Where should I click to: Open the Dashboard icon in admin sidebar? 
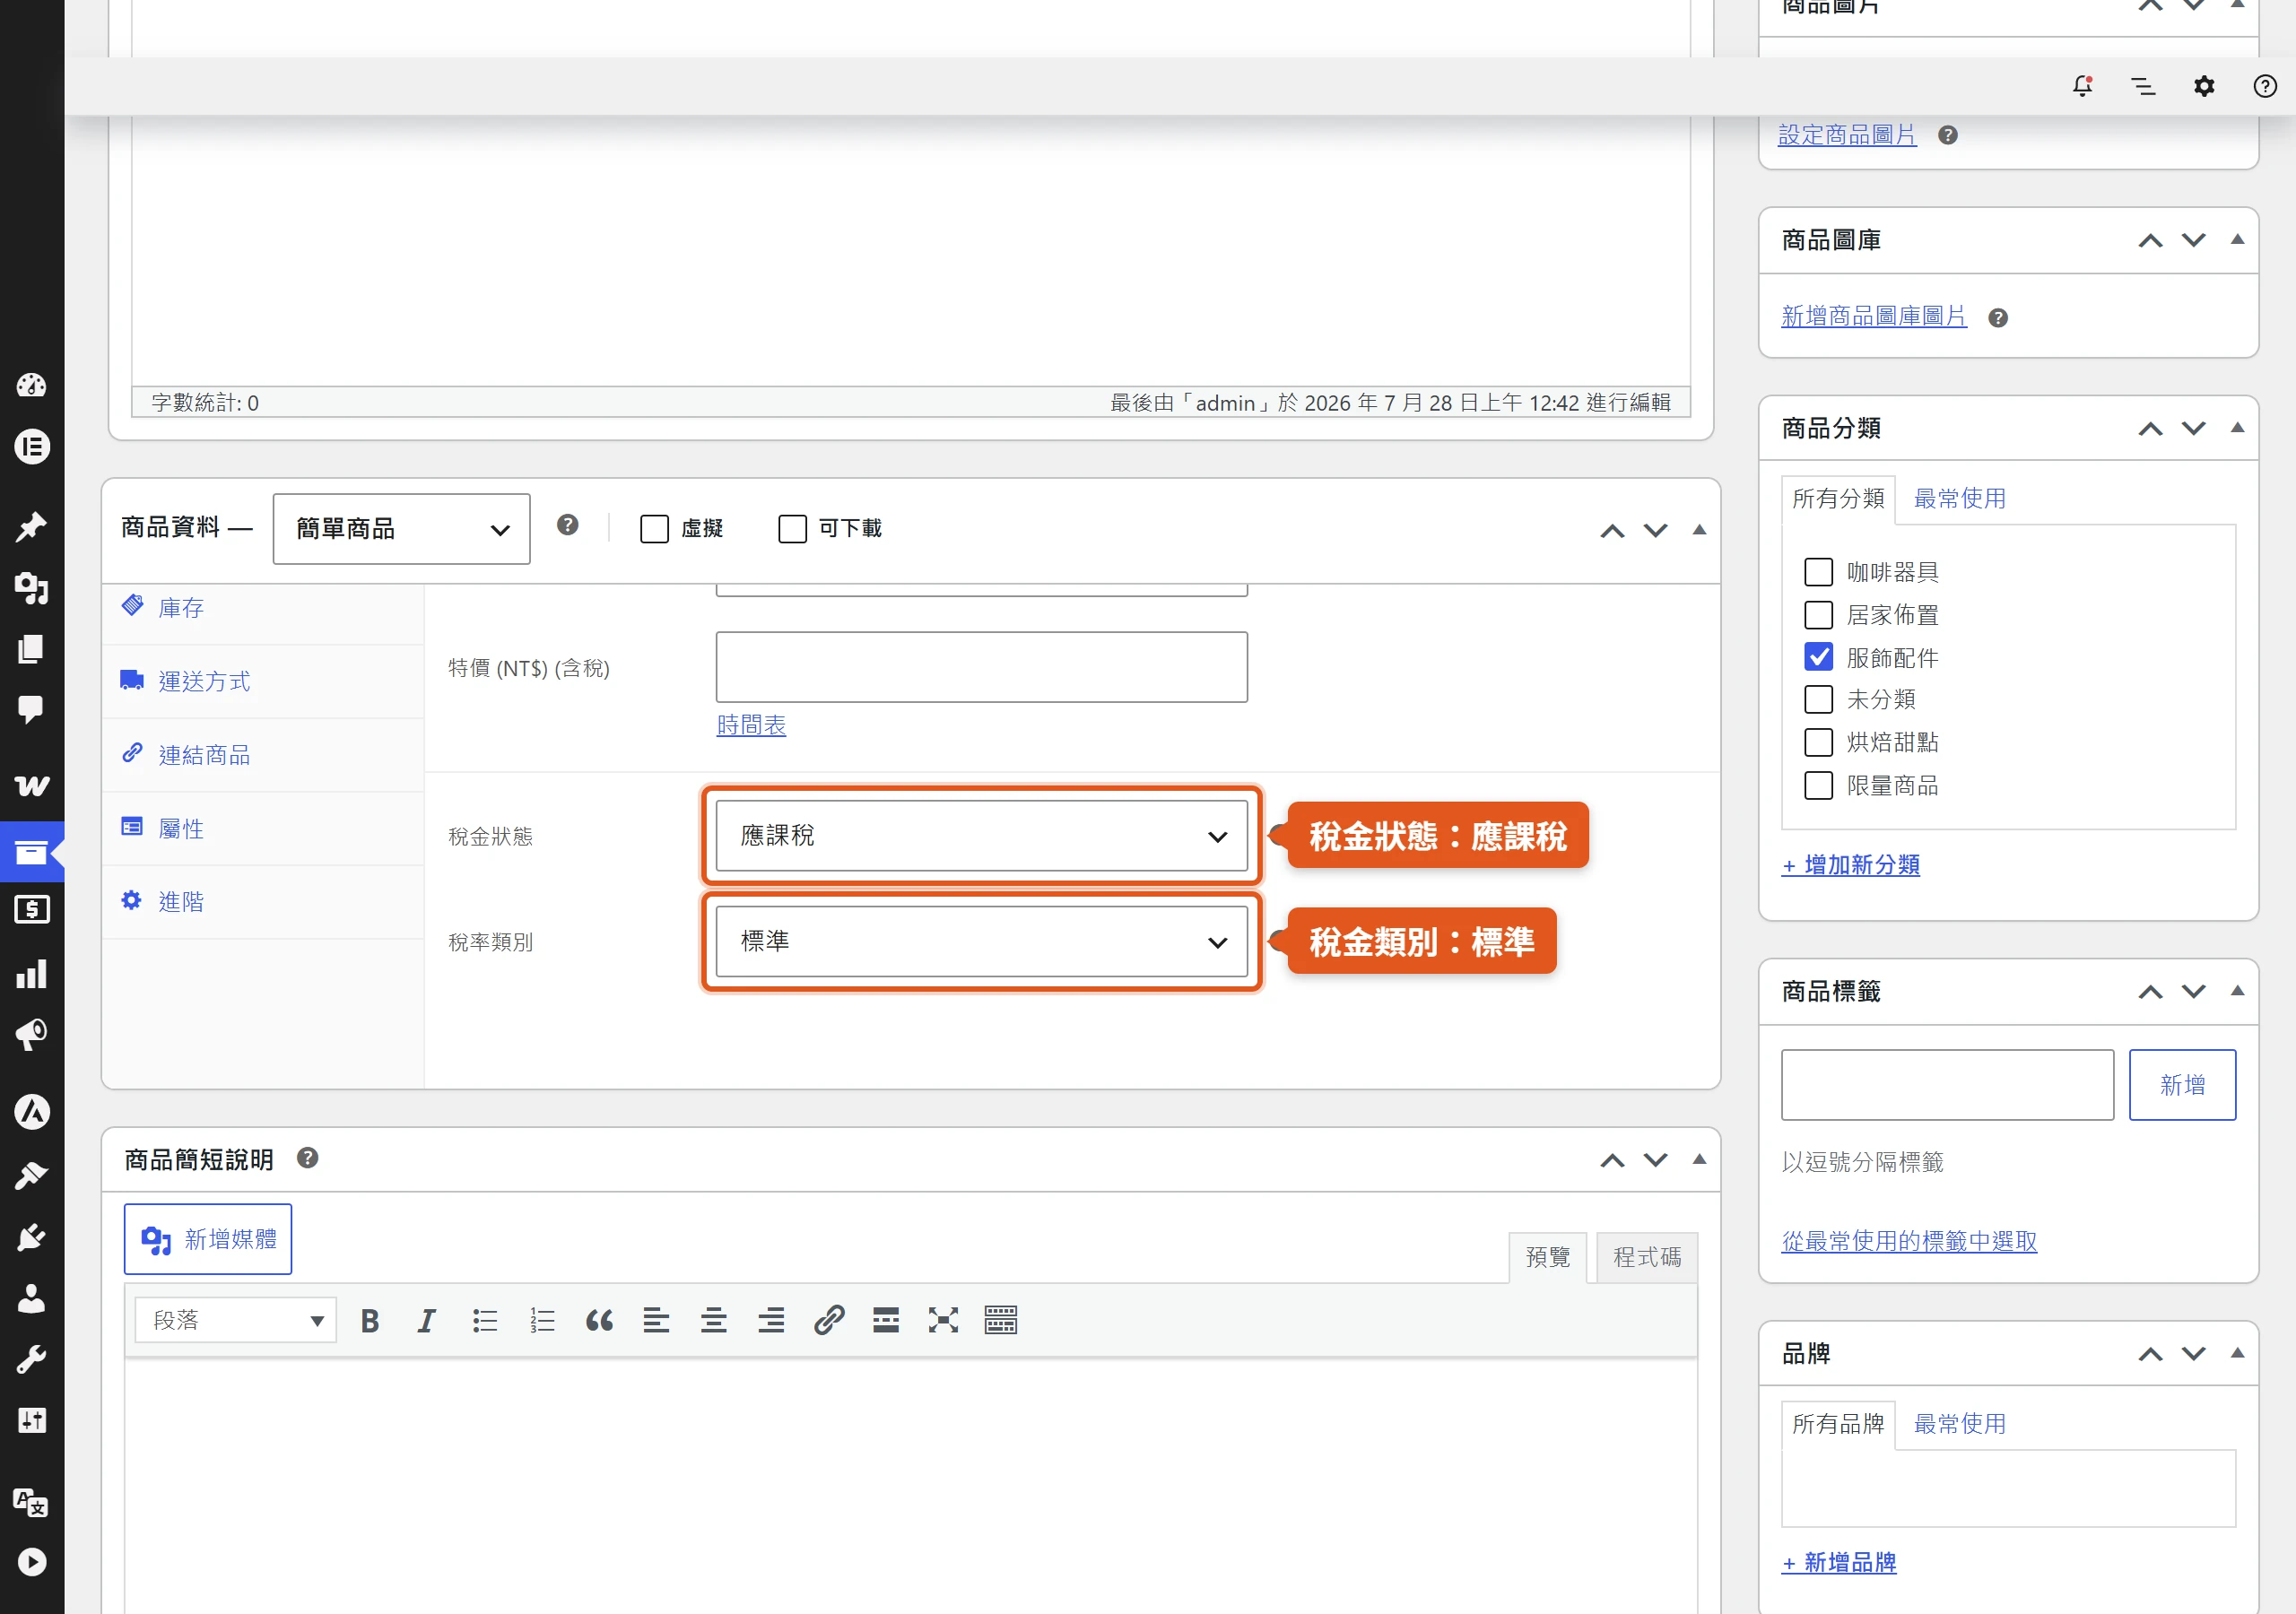click(x=32, y=385)
